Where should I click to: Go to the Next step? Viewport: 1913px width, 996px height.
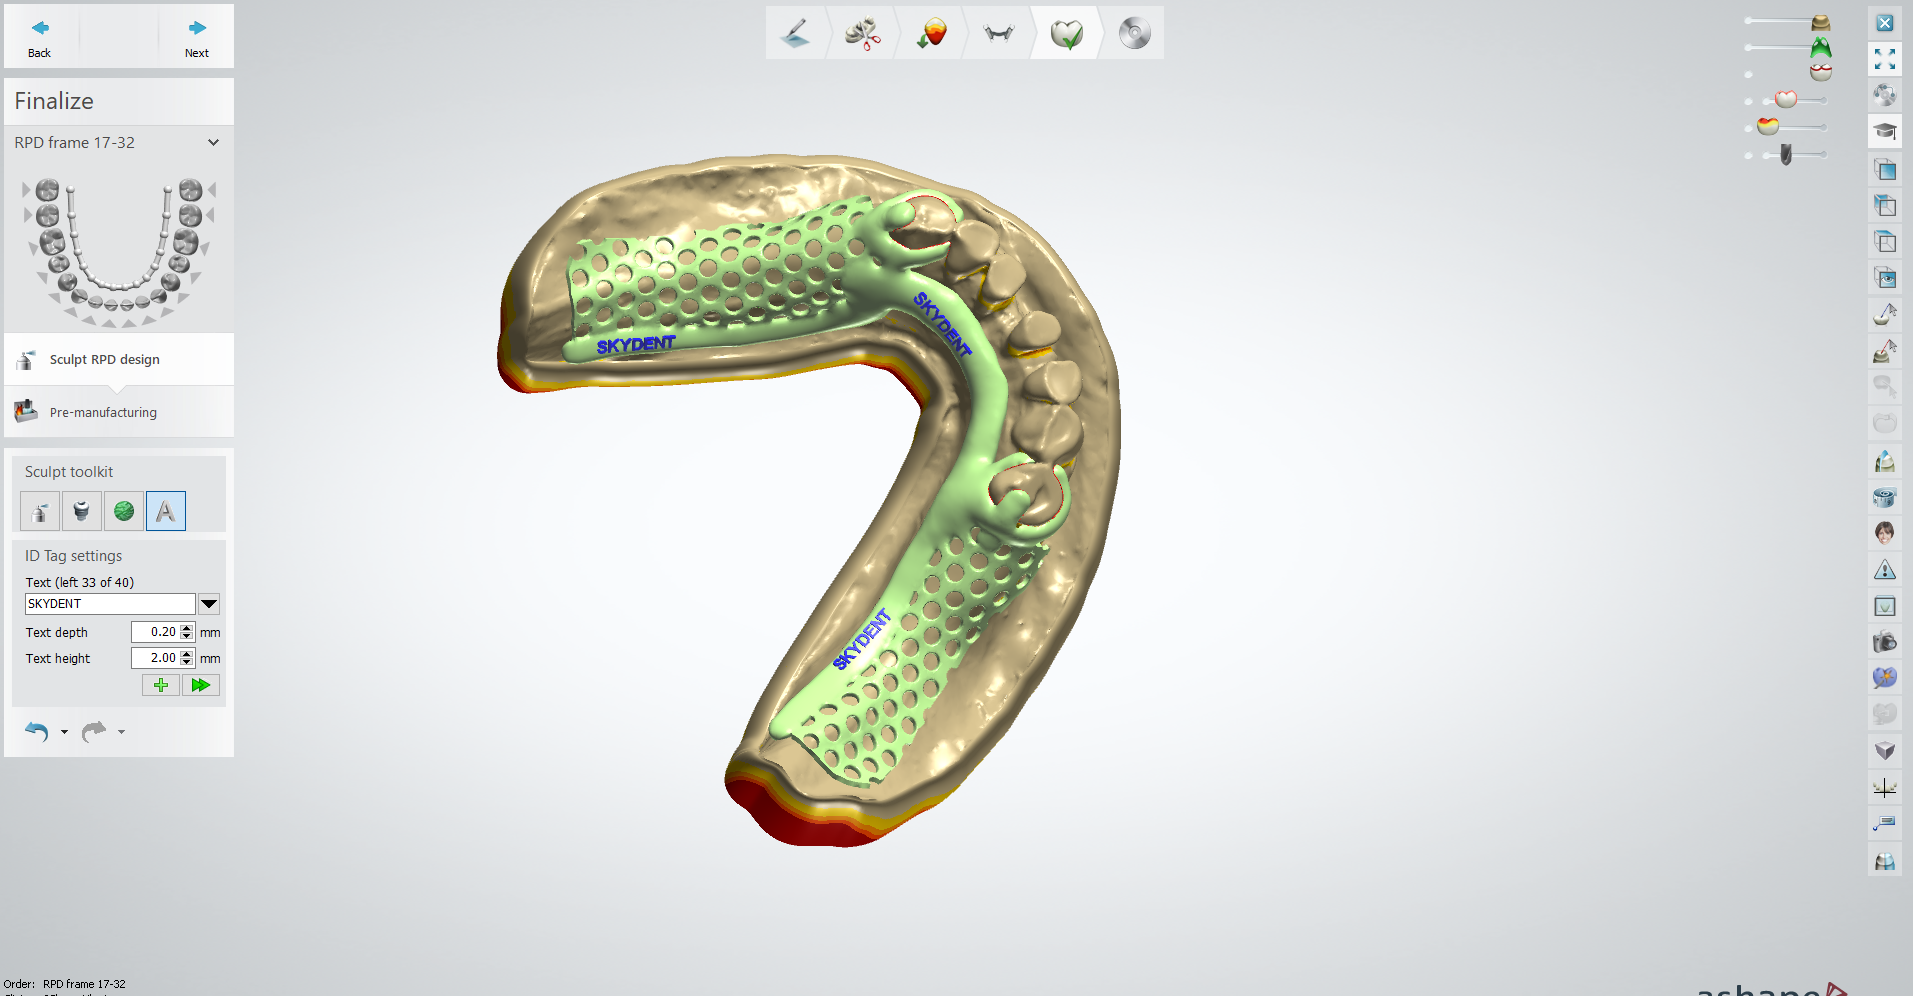pos(197,37)
